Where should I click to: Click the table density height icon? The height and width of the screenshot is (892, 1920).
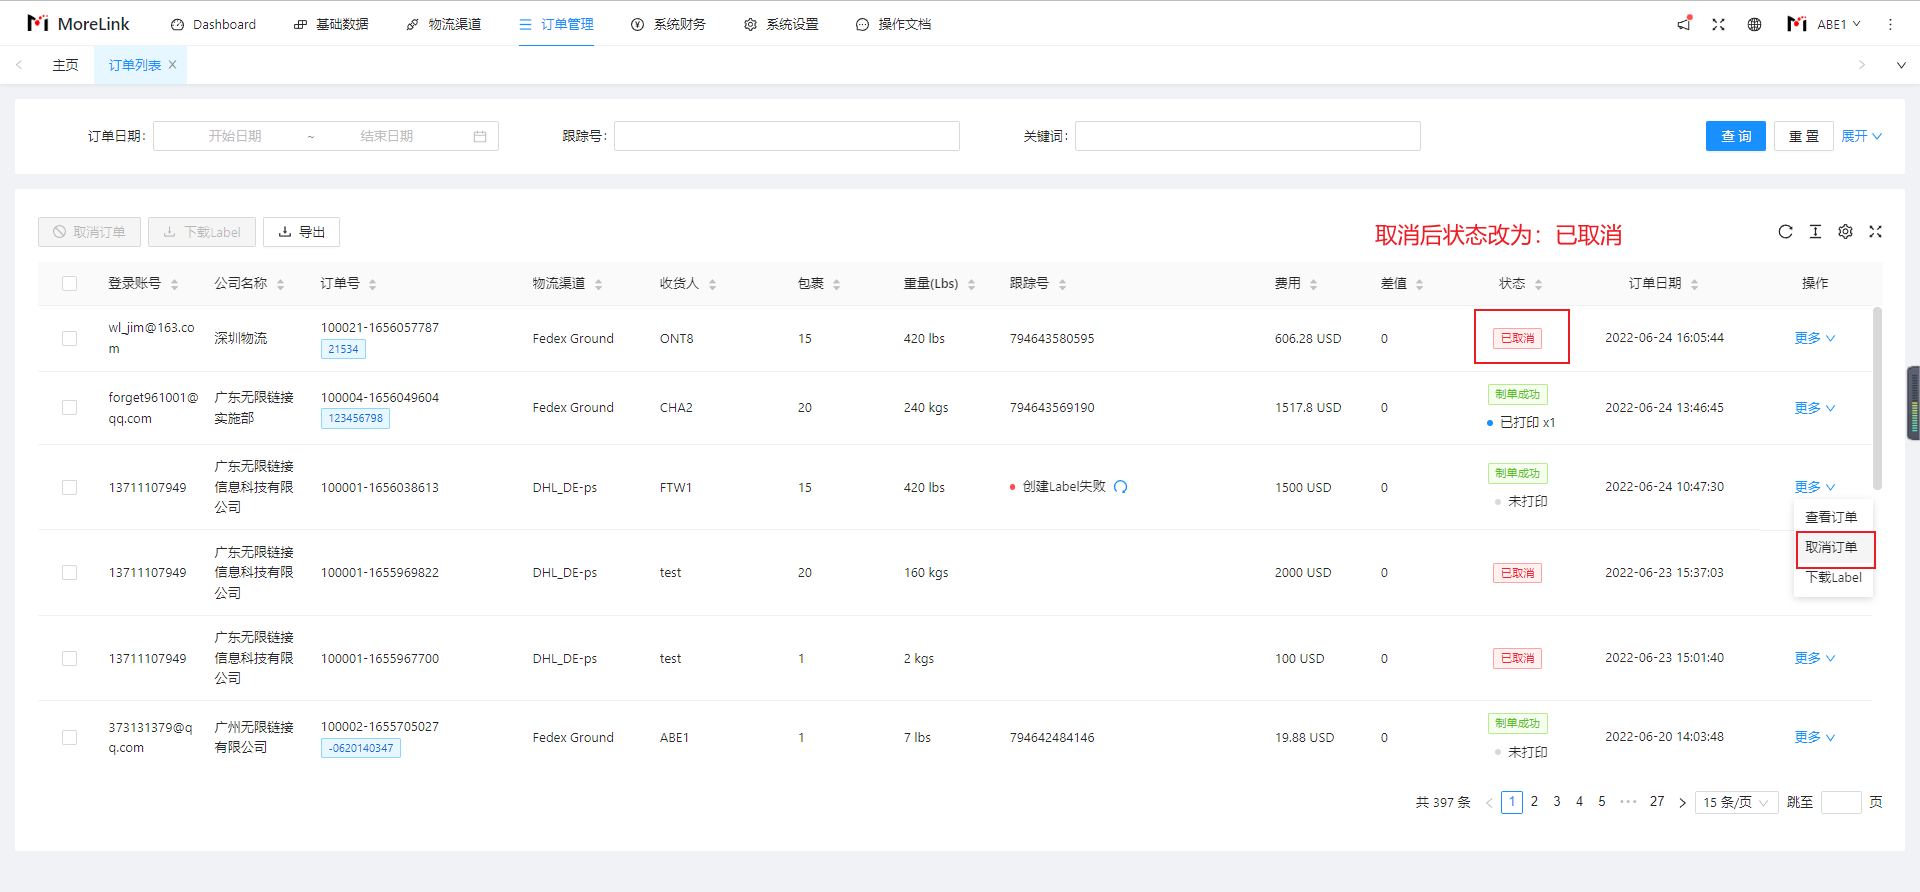(1815, 232)
